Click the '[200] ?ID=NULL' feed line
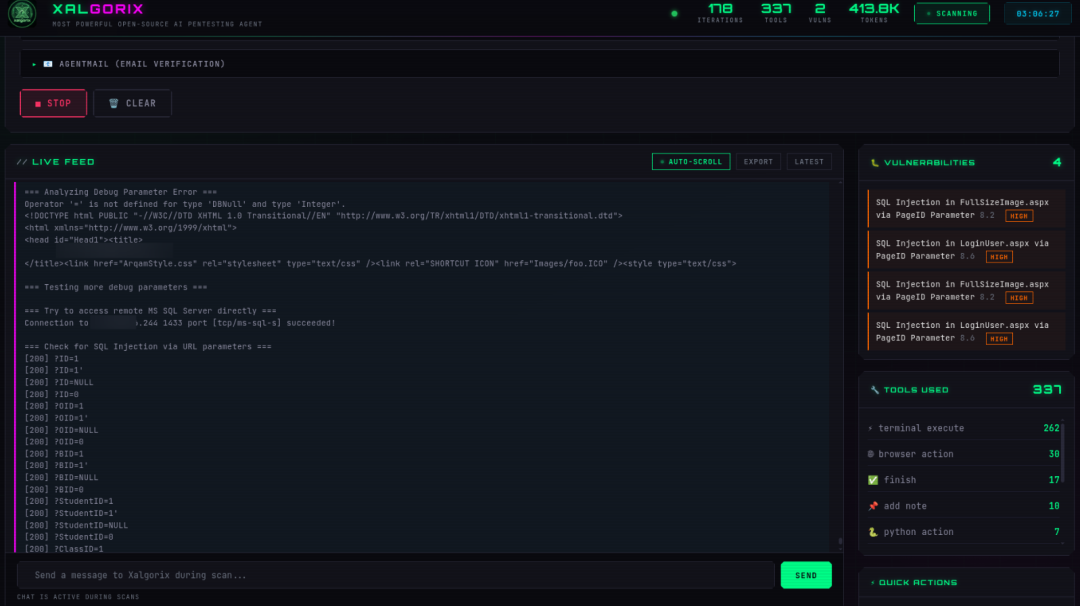 click(x=59, y=382)
